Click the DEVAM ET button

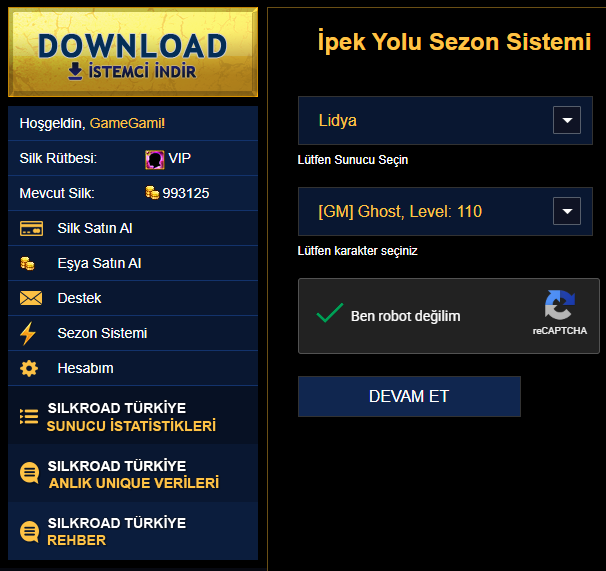(409, 396)
